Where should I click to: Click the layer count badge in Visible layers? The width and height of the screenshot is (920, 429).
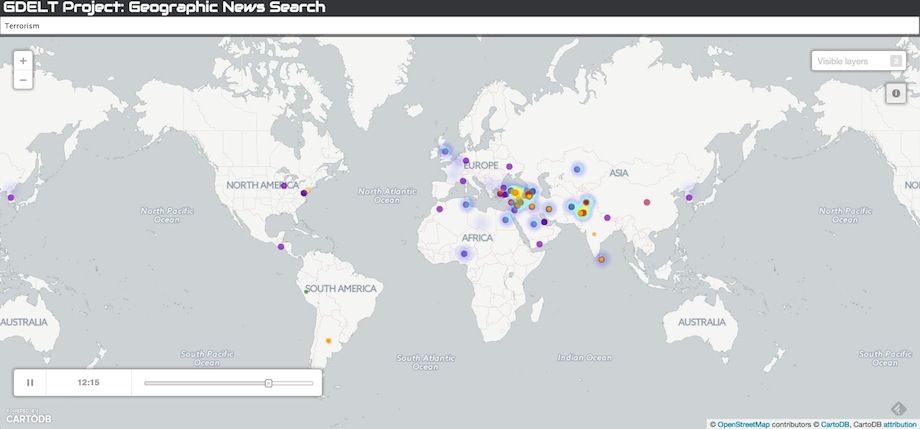896,61
